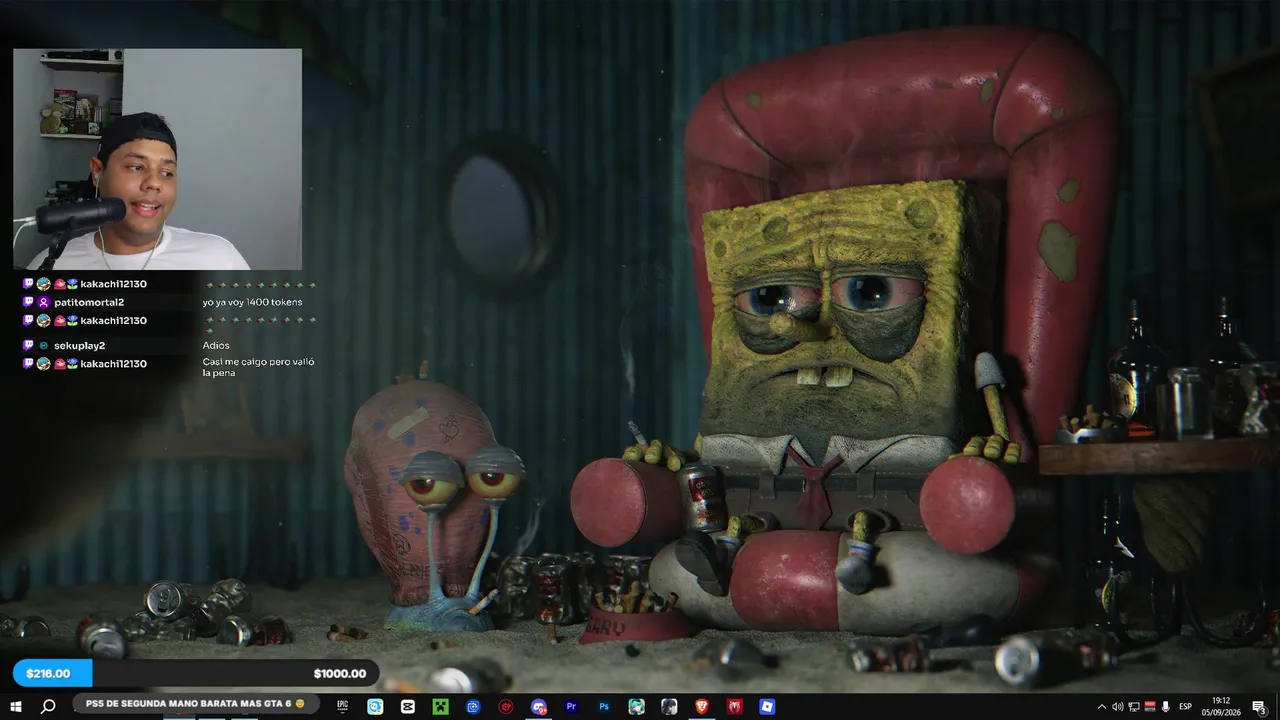
Task: Open the Windows Start menu
Action: point(16,706)
